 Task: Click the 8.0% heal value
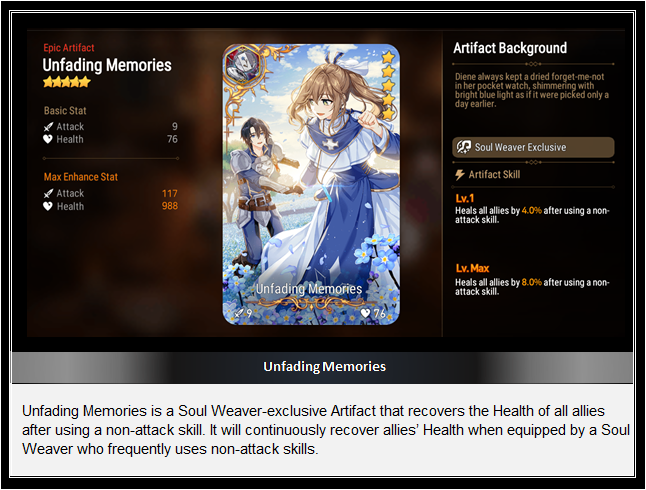(x=531, y=282)
